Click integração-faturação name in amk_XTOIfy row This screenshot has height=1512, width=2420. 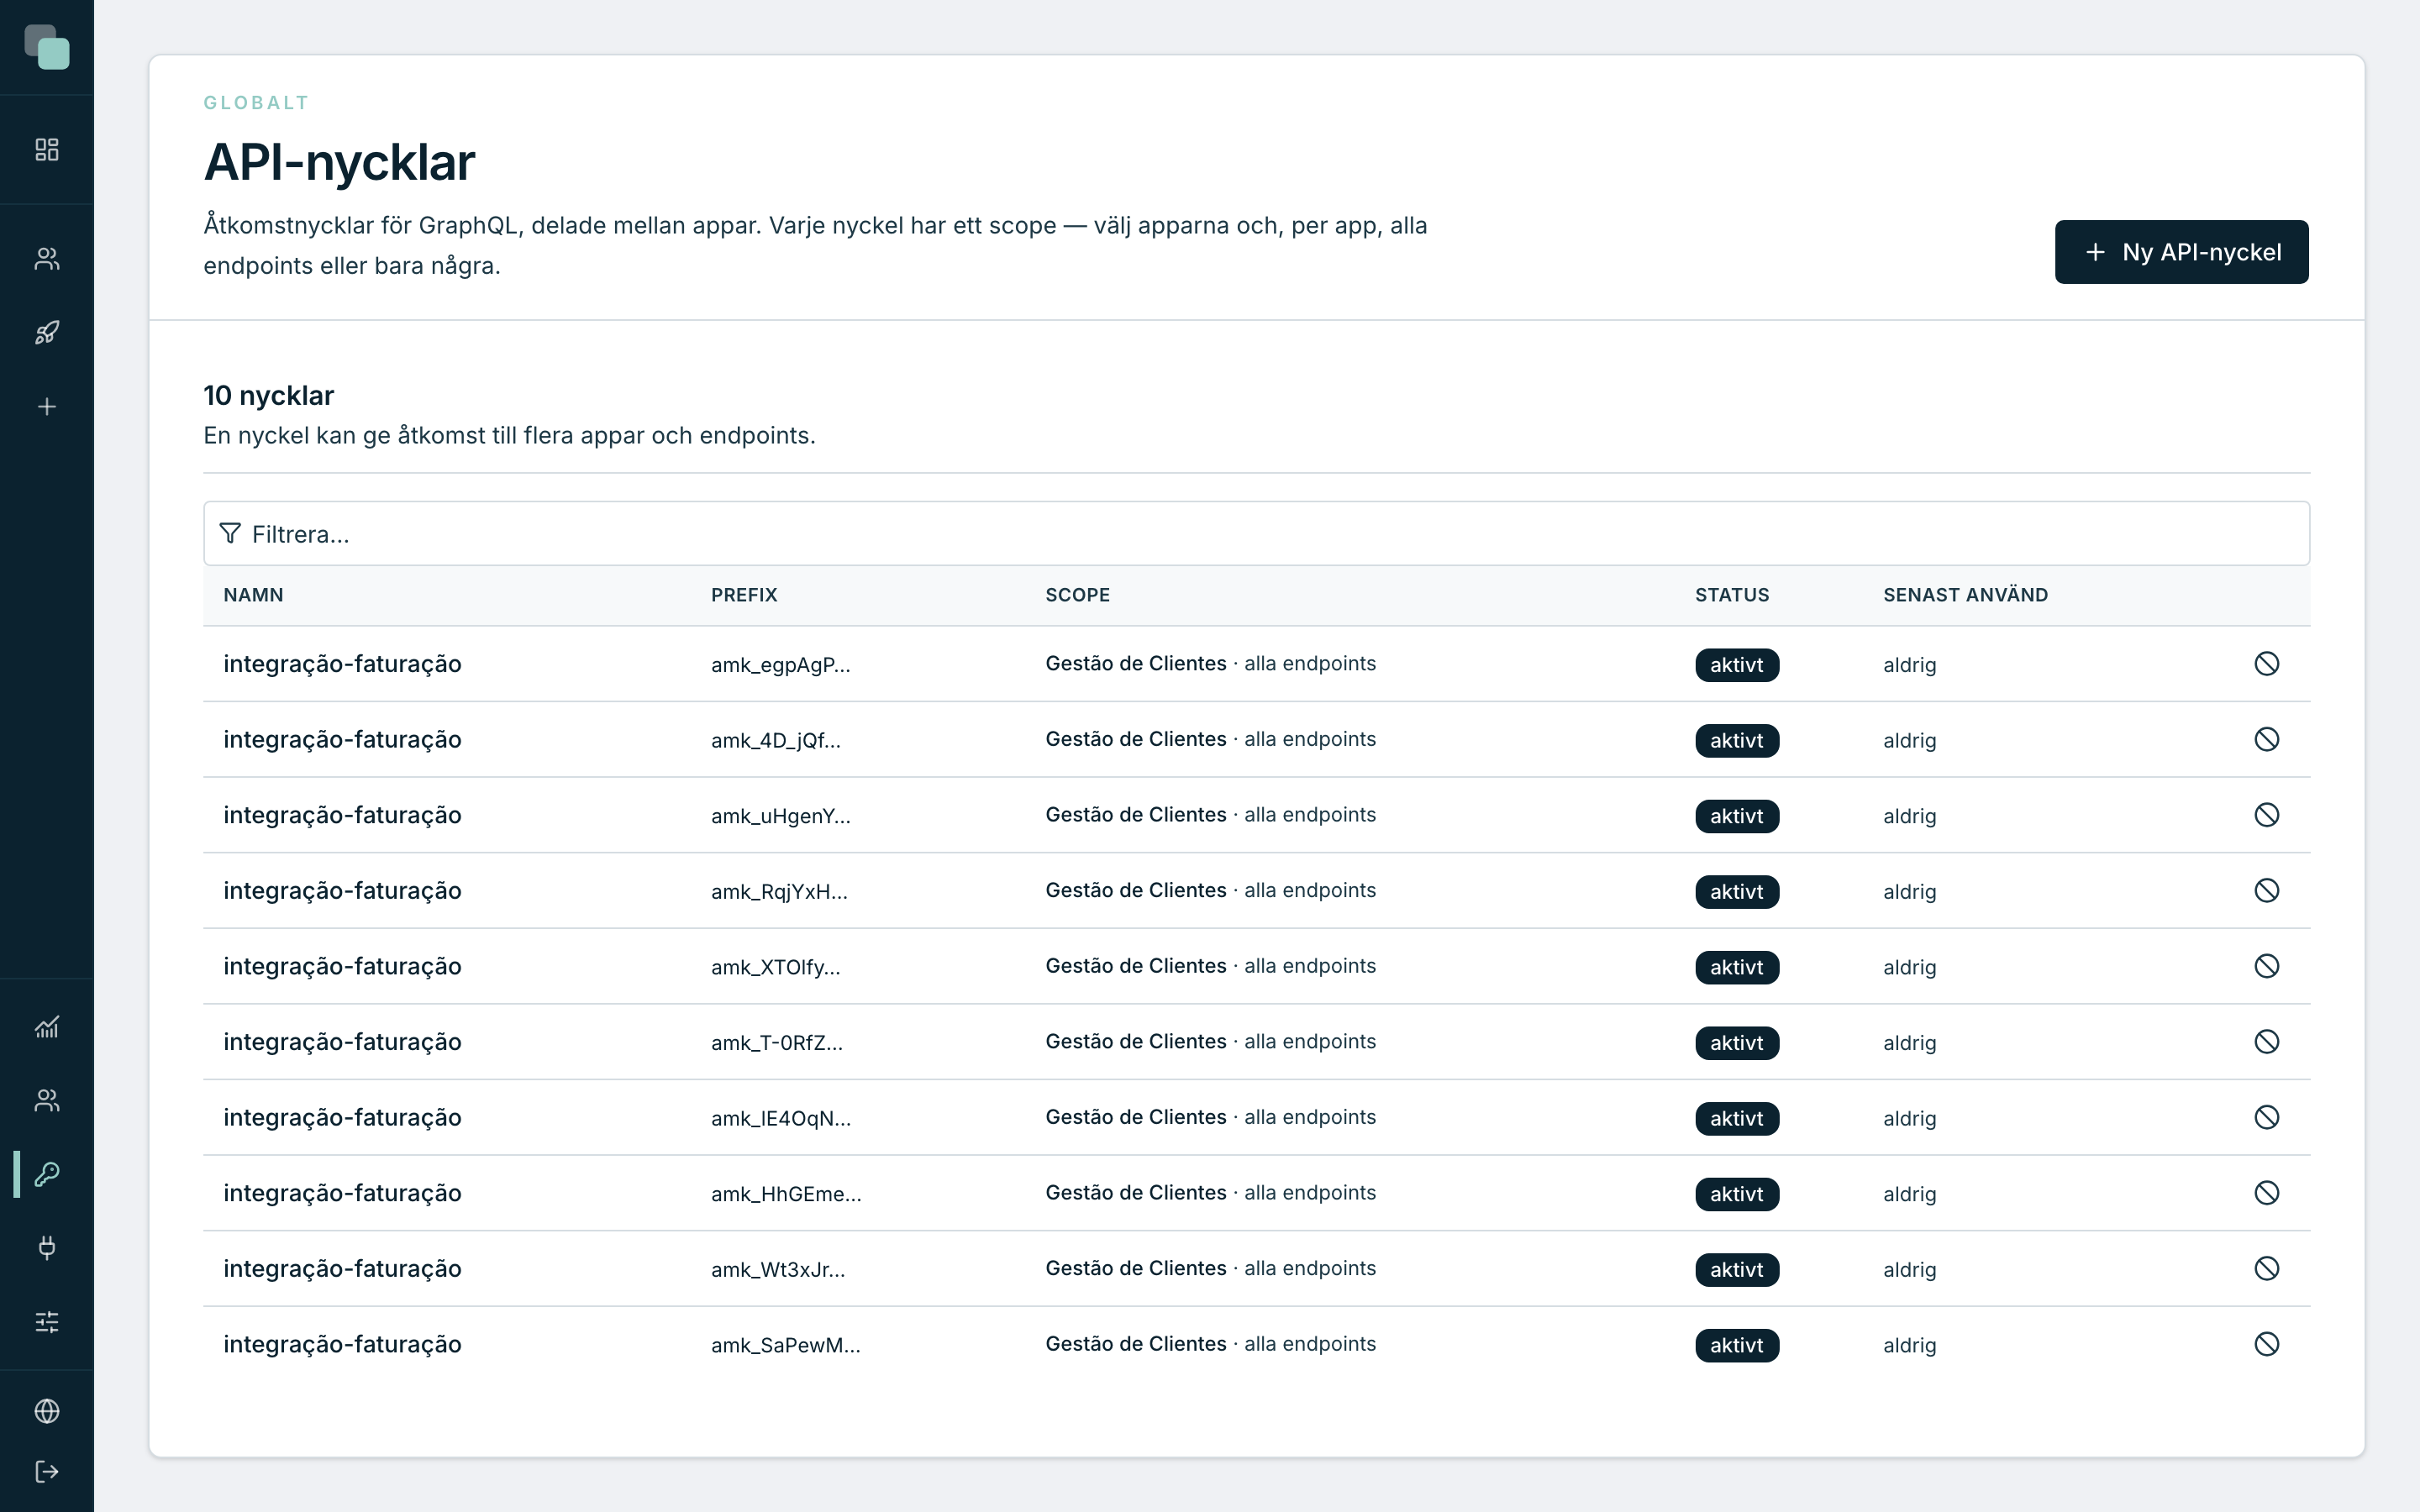(x=342, y=967)
